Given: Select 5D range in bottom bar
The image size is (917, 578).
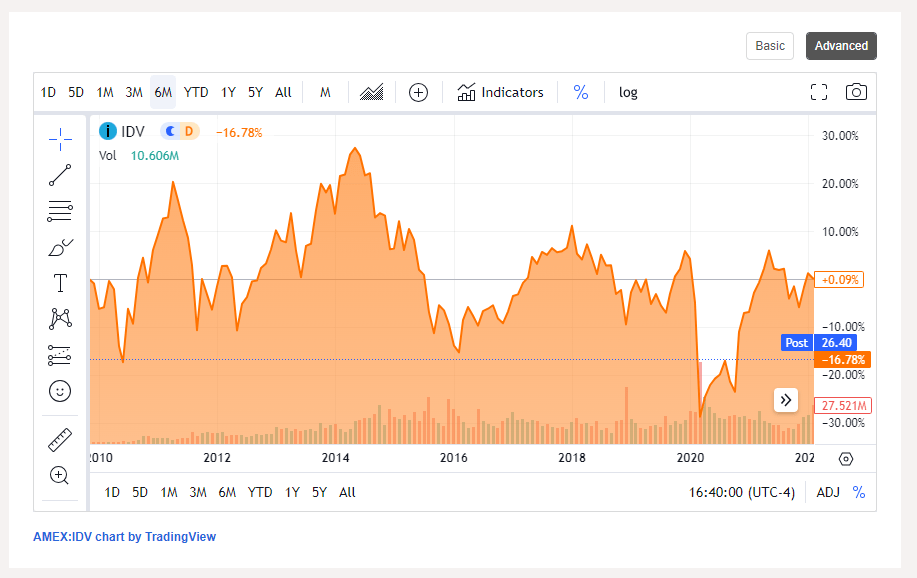Looking at the screenshot, I should [140, 493].
